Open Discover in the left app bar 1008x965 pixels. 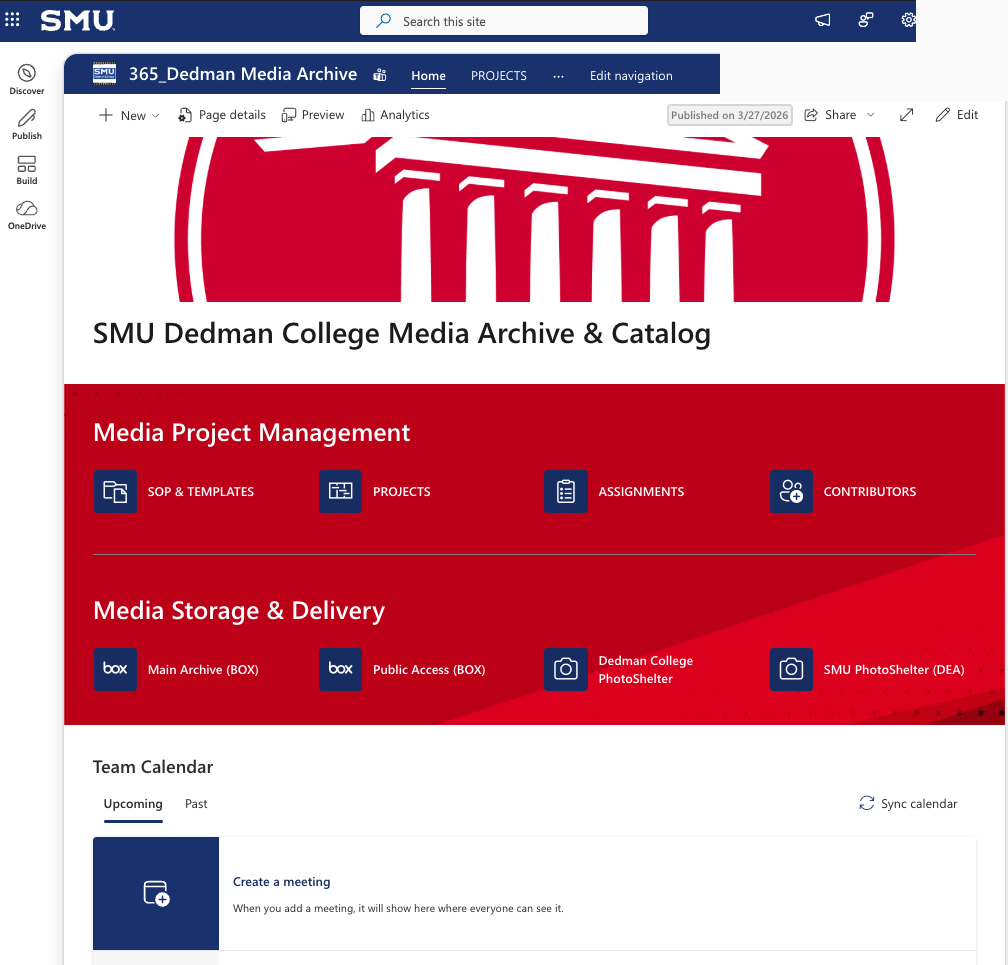click(x=26, y=80)
